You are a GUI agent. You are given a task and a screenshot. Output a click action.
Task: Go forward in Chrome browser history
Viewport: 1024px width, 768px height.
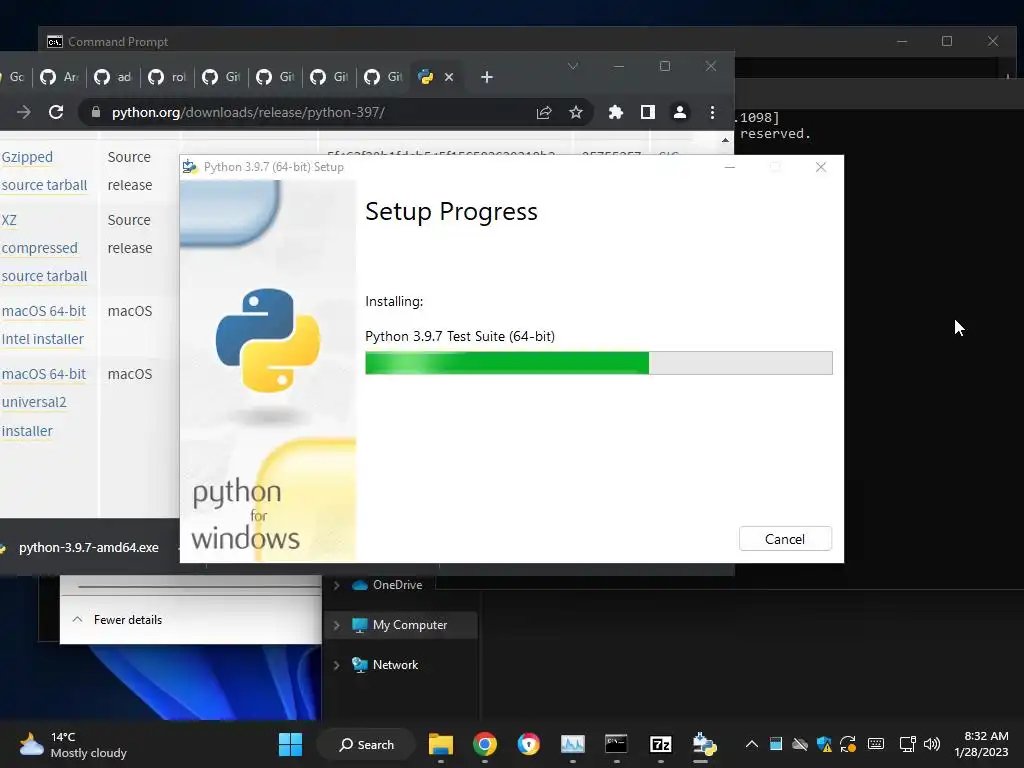tap(24, 112)
